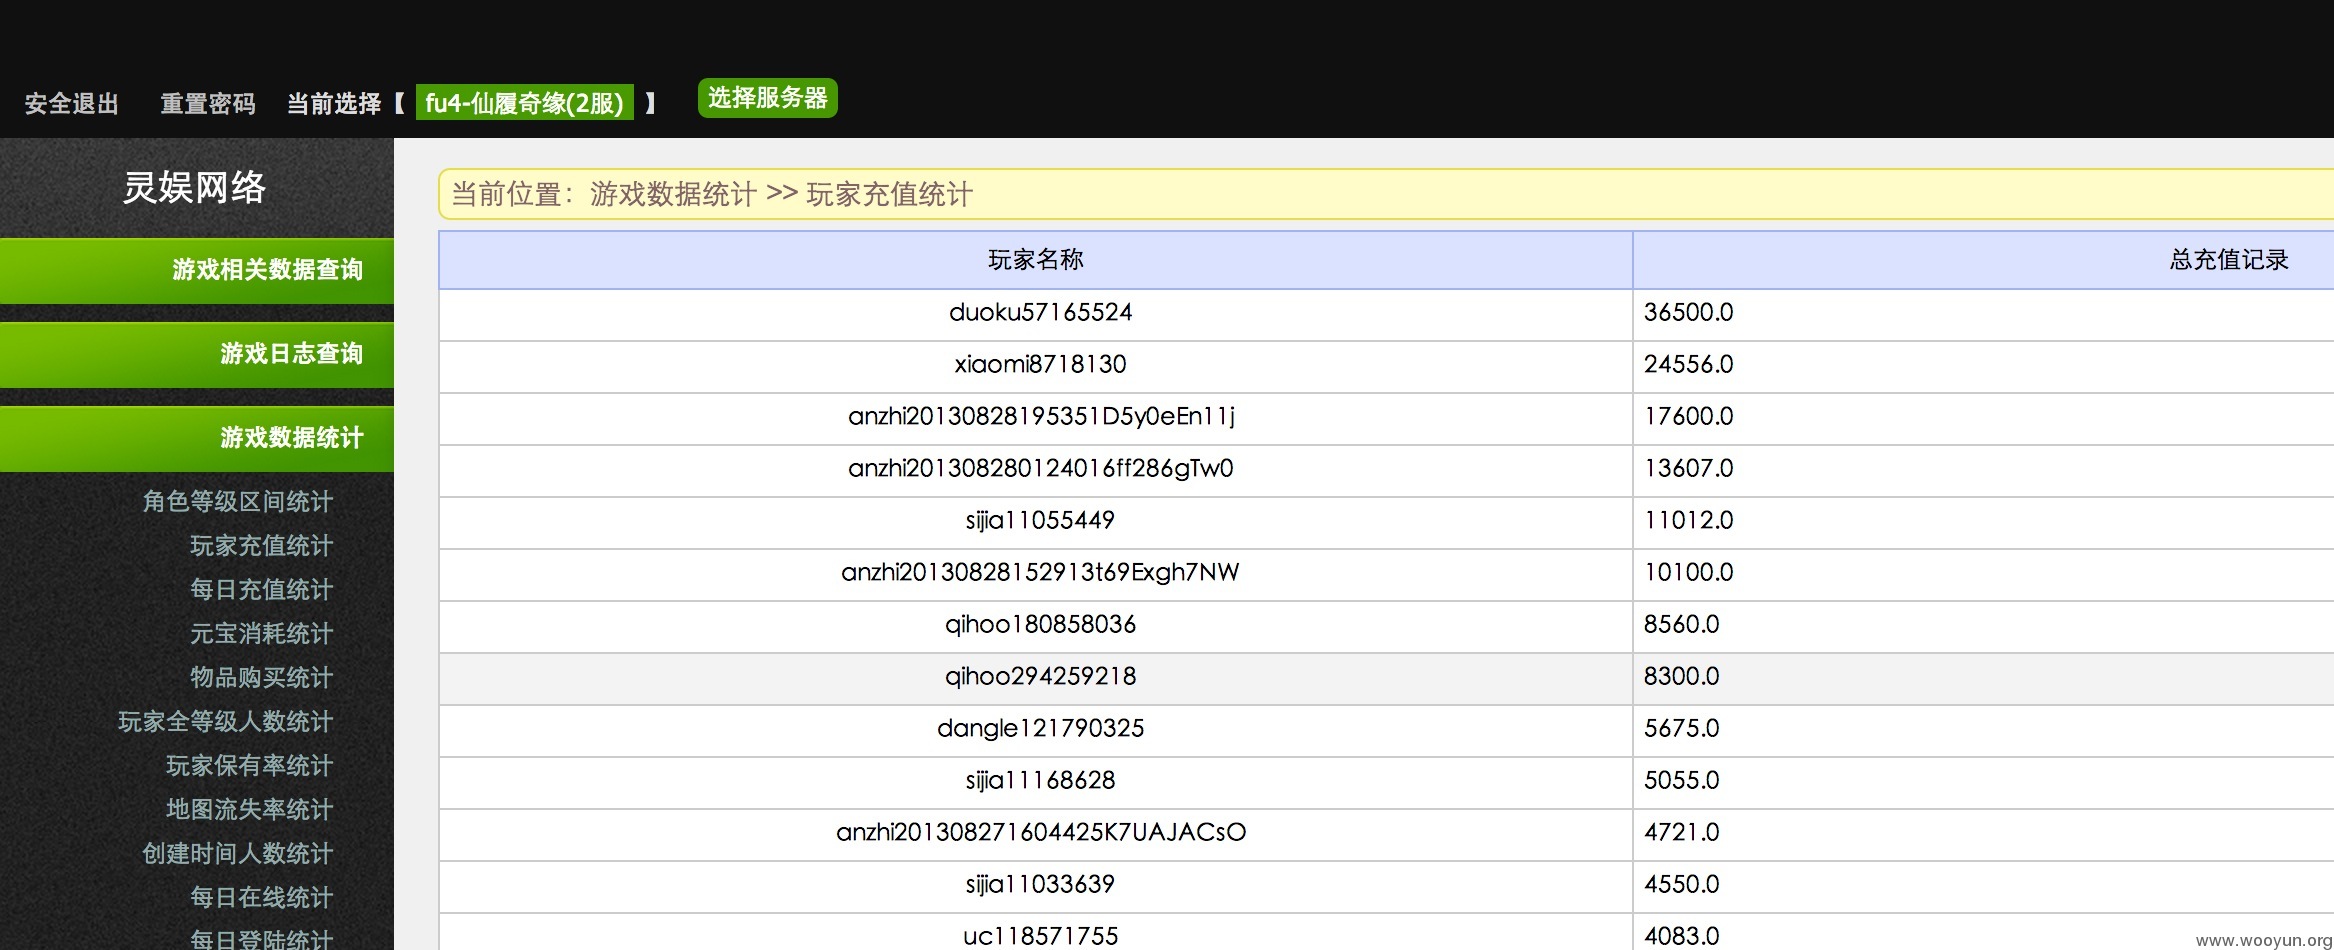This screenshot has height=950, width=2334.
Task: Click recharge value 36500.0
Action: 1688,312
